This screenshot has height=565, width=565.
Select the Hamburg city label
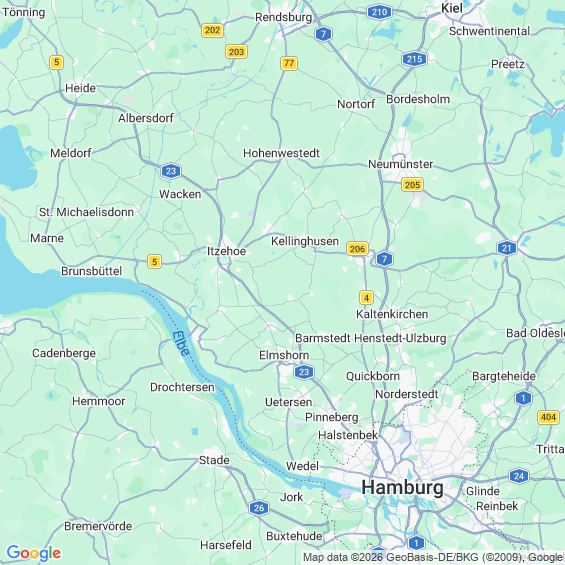(402, 488)
